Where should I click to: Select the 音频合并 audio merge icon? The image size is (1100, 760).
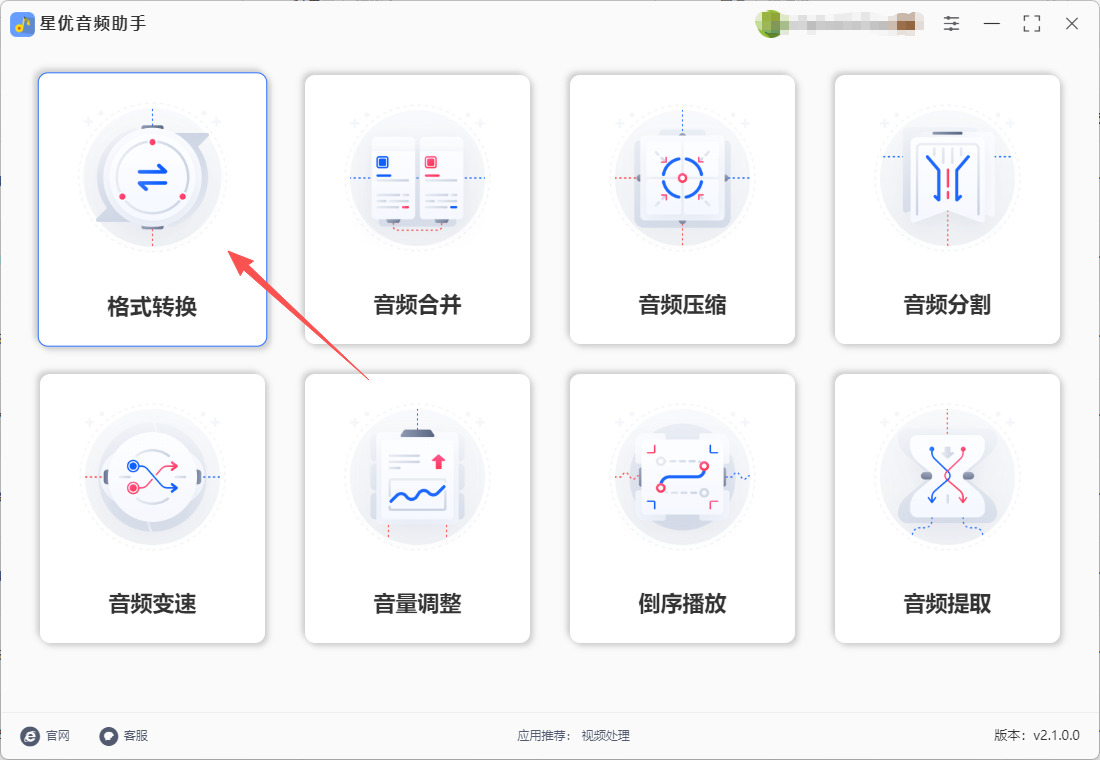click(x=417, y=177)
